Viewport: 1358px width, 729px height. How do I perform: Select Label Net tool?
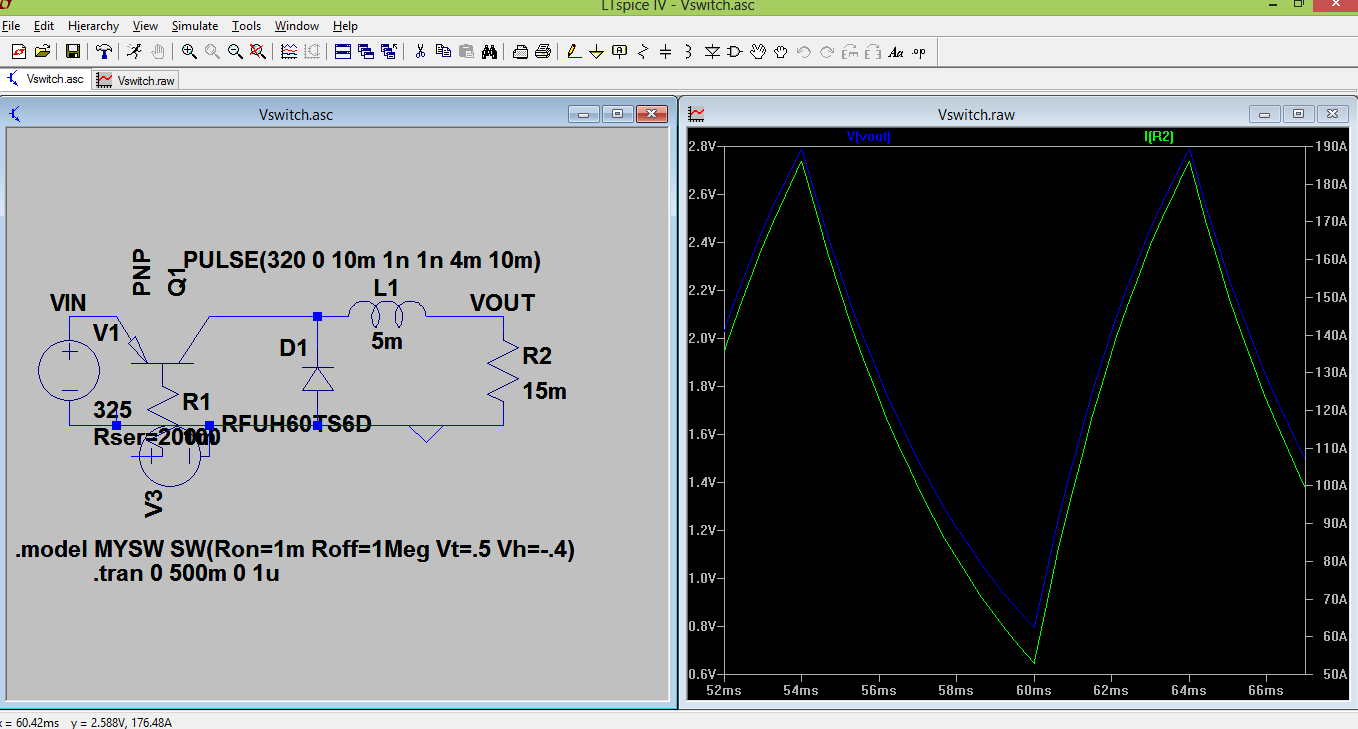point(620,51)
